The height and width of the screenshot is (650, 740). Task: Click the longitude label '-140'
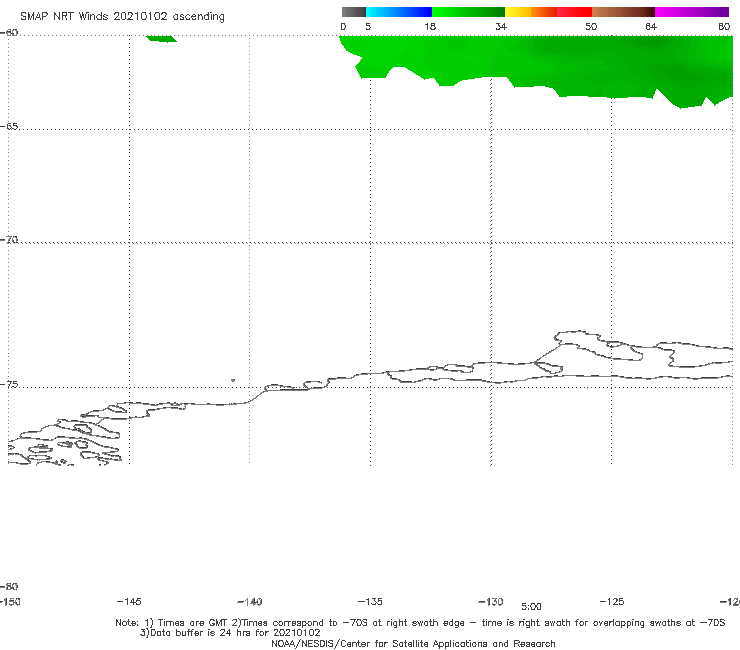[x=250, y=602]
